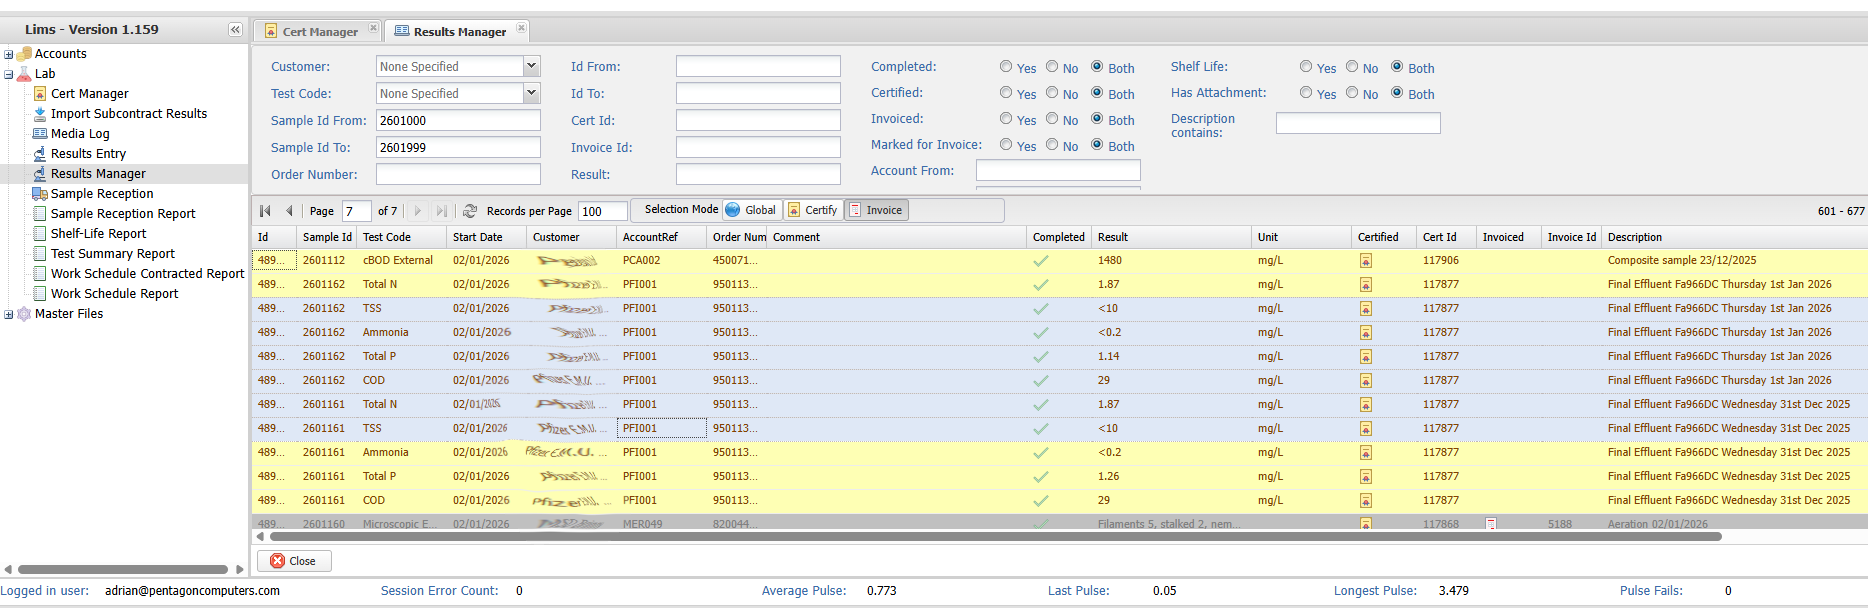Collapse the Lims navigation side panel
This screenshot has height=608, width=1868.
click(x=235, y=30)
